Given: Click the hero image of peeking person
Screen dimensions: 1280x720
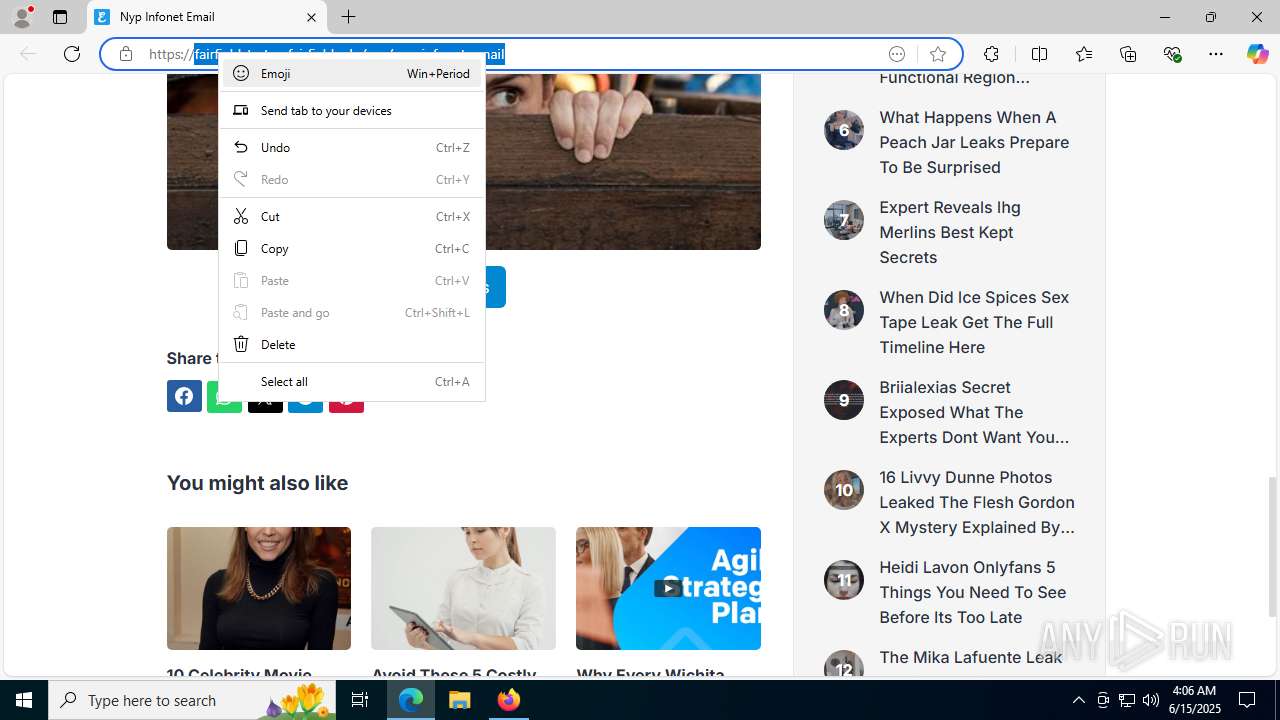Looking at the screenshot, I should (x=623, y=160).
